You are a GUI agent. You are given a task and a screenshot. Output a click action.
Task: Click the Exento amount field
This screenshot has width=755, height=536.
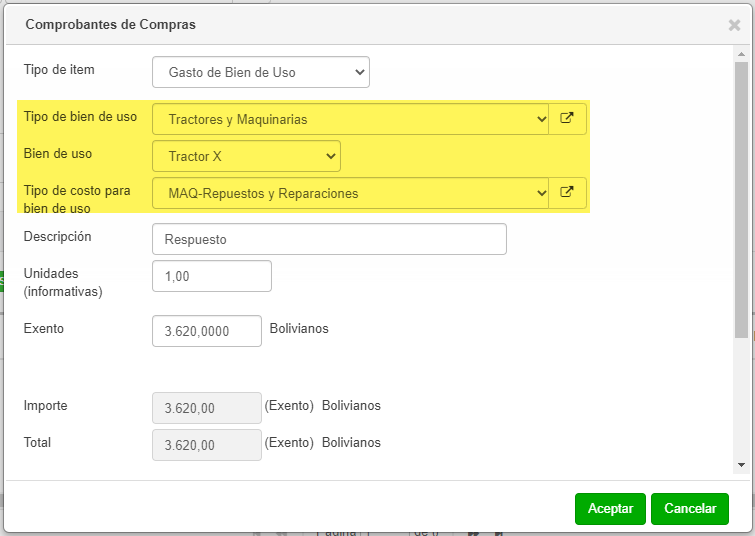pyautogui.click(x=207, y=331)
